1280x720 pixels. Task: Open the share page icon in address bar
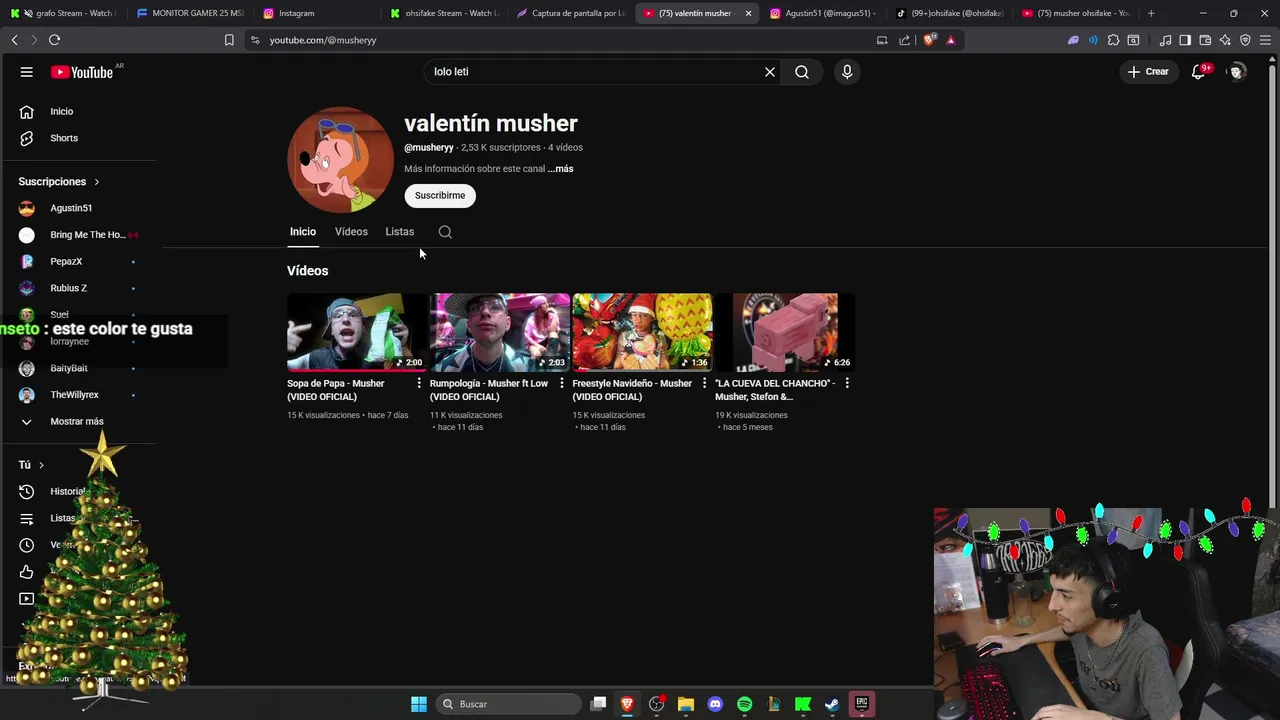pos(905,40)
